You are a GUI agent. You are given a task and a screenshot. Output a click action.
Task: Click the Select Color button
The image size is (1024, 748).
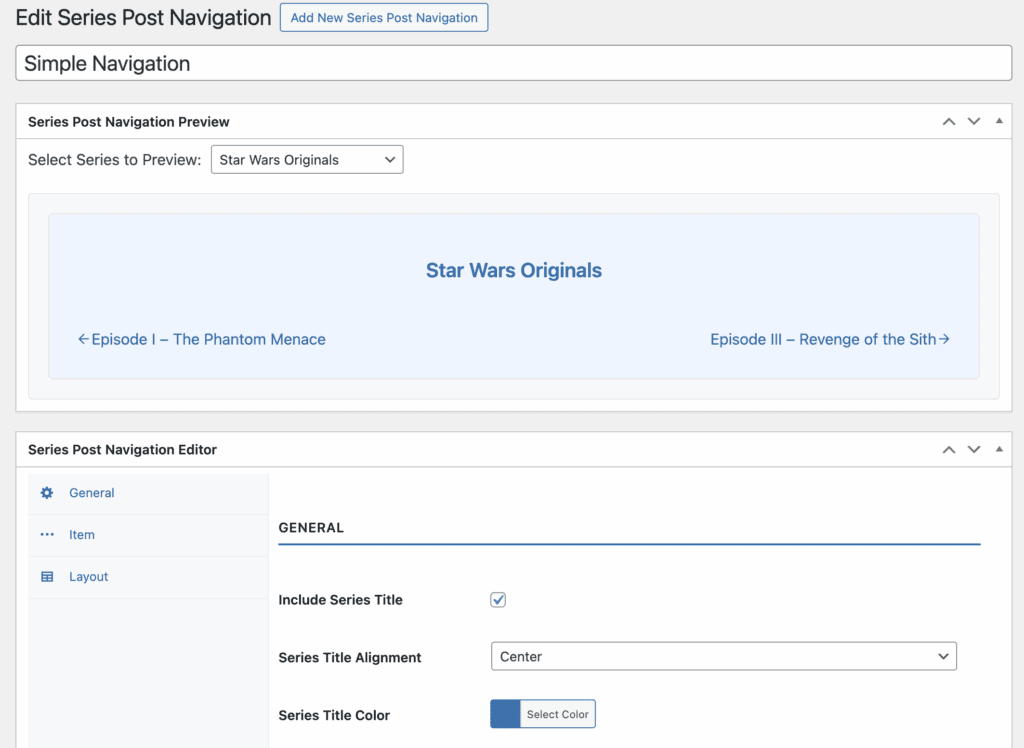[x=558, y=714]
